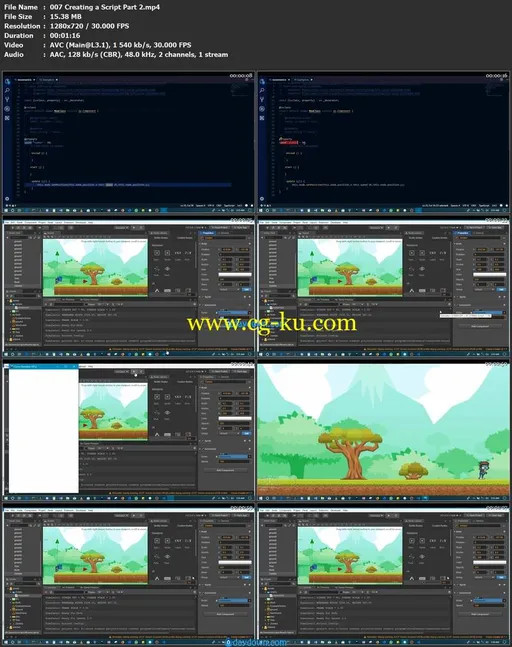The image size is (512, 647).
Task: Open Search icon in first VS Code frame
Action: click(7, 90)
